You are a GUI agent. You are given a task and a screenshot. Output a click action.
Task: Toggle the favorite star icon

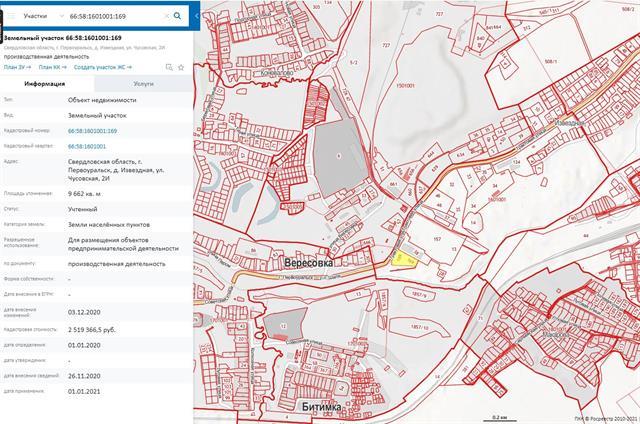(181, 67)
